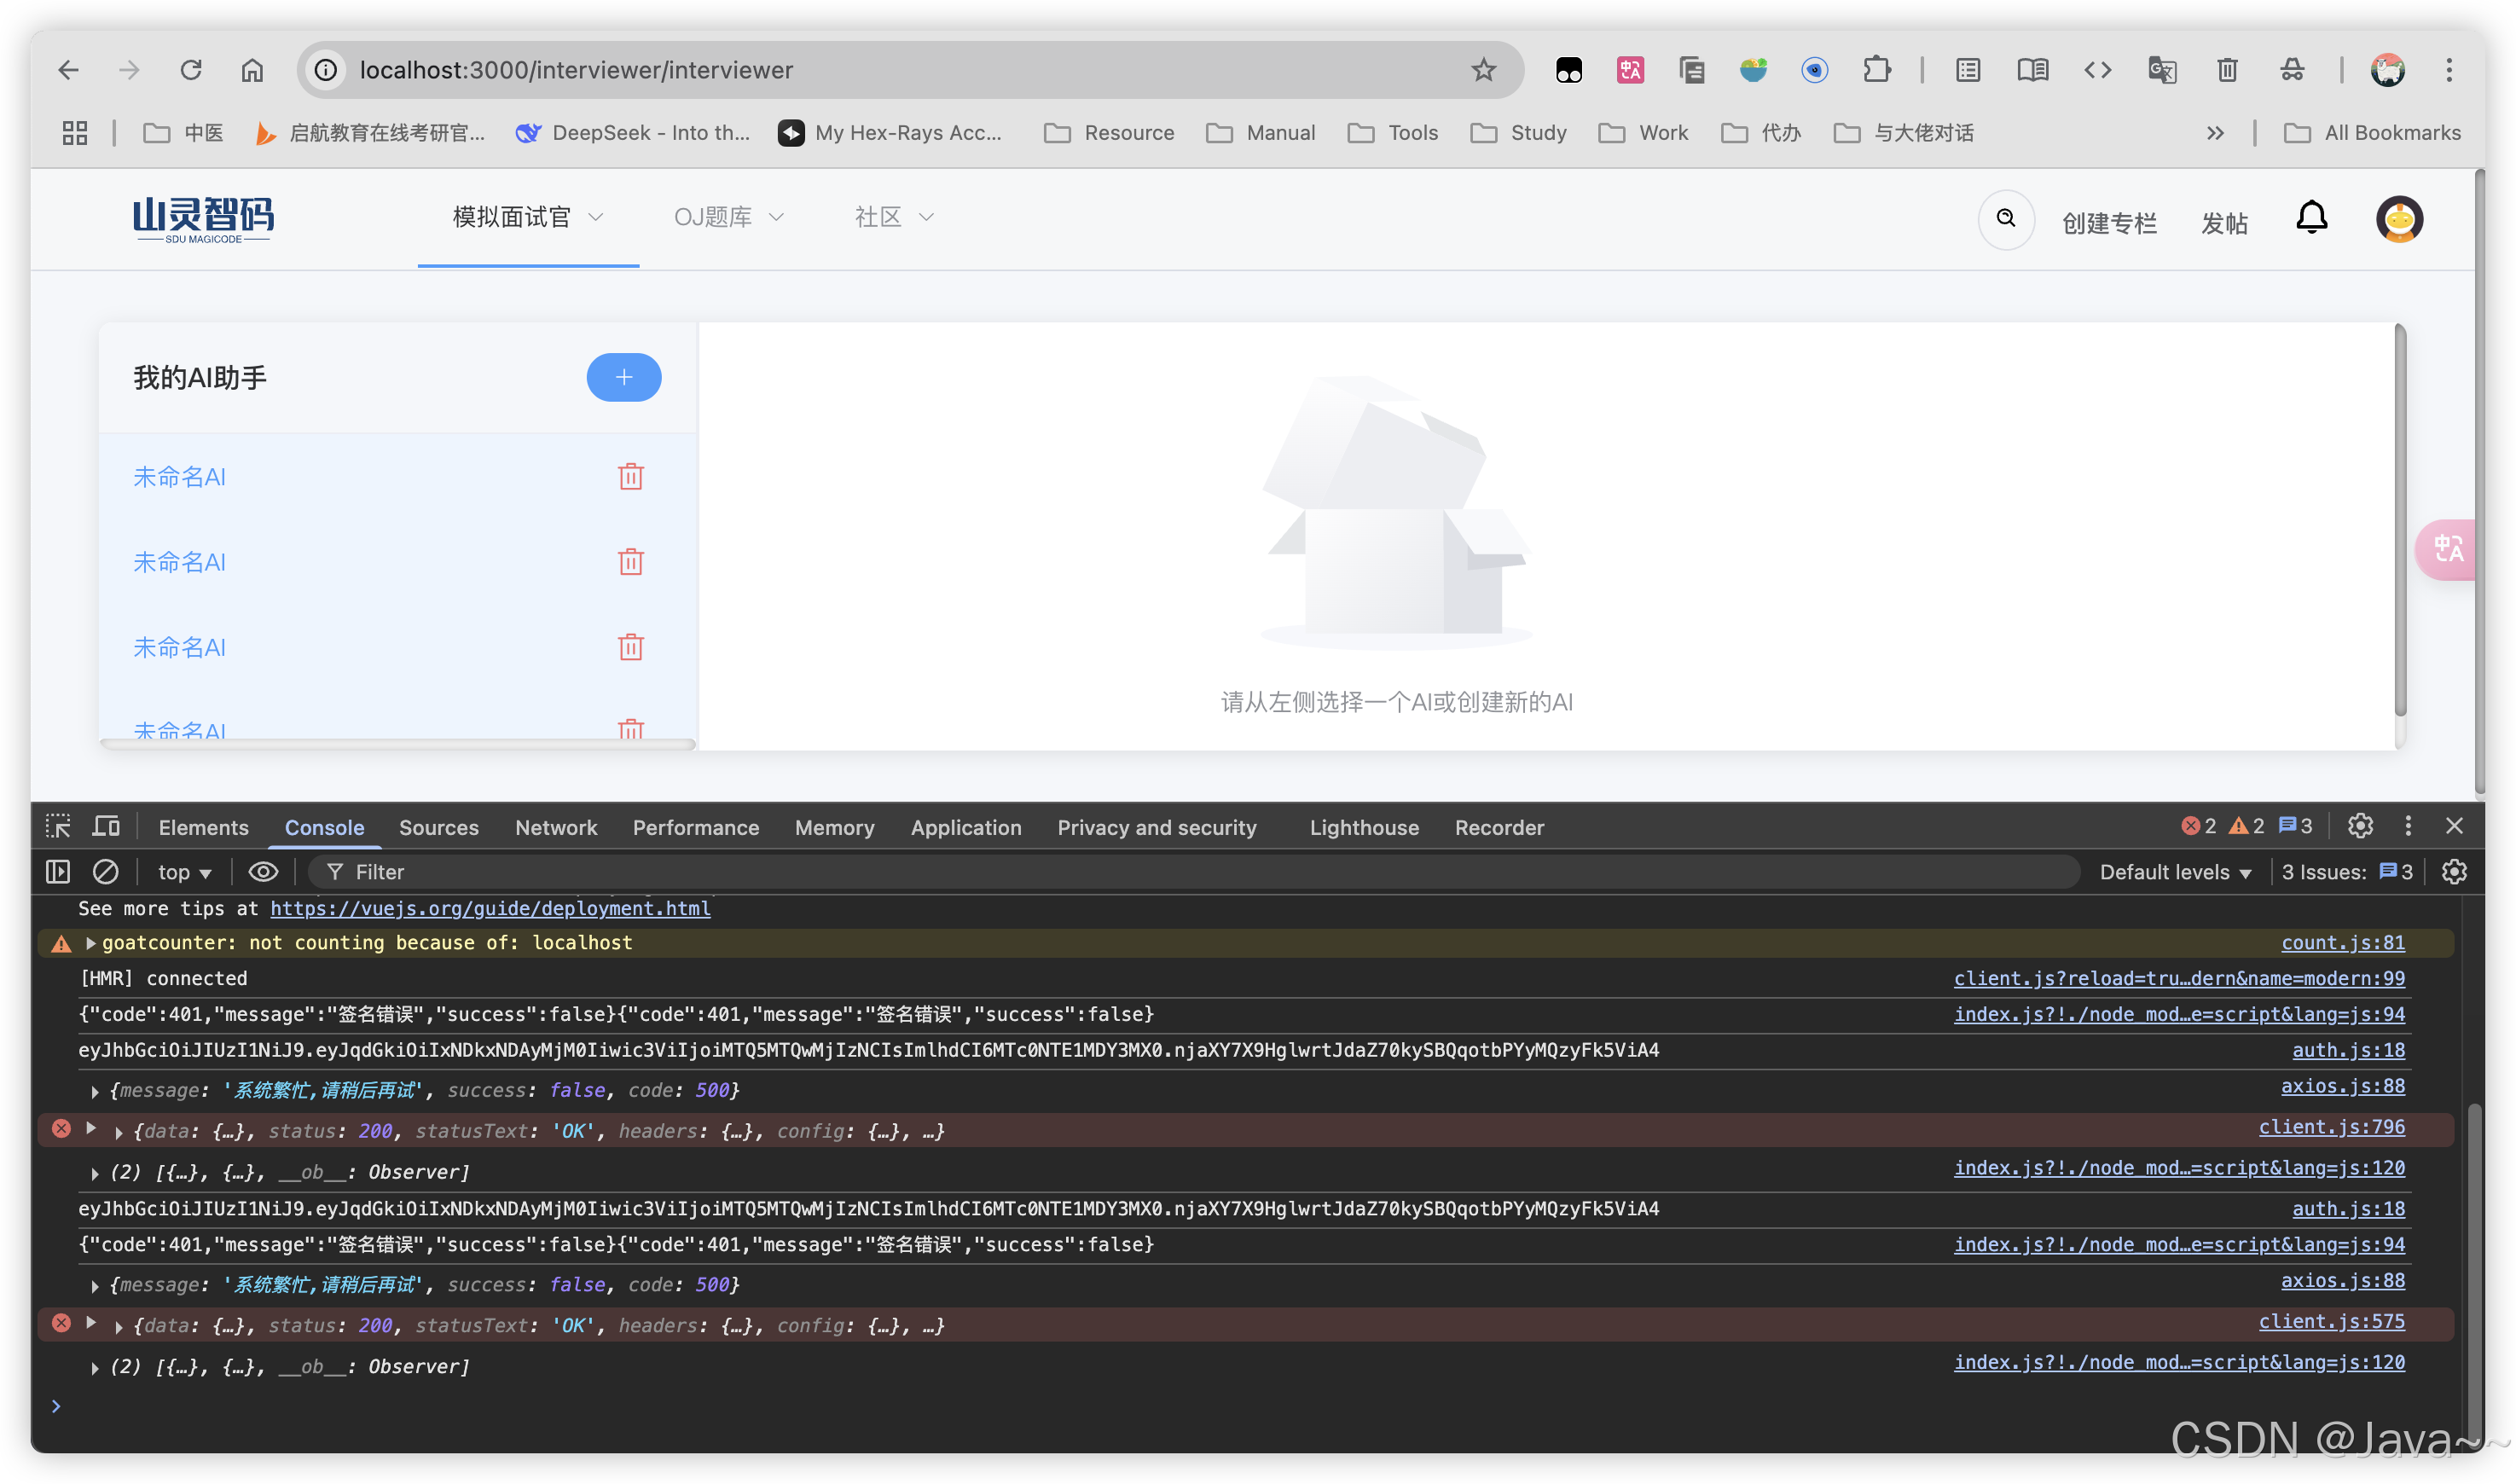Open the top JavaScript context dropdown
Screen dimensions: 2516x1484
[184, 872]
